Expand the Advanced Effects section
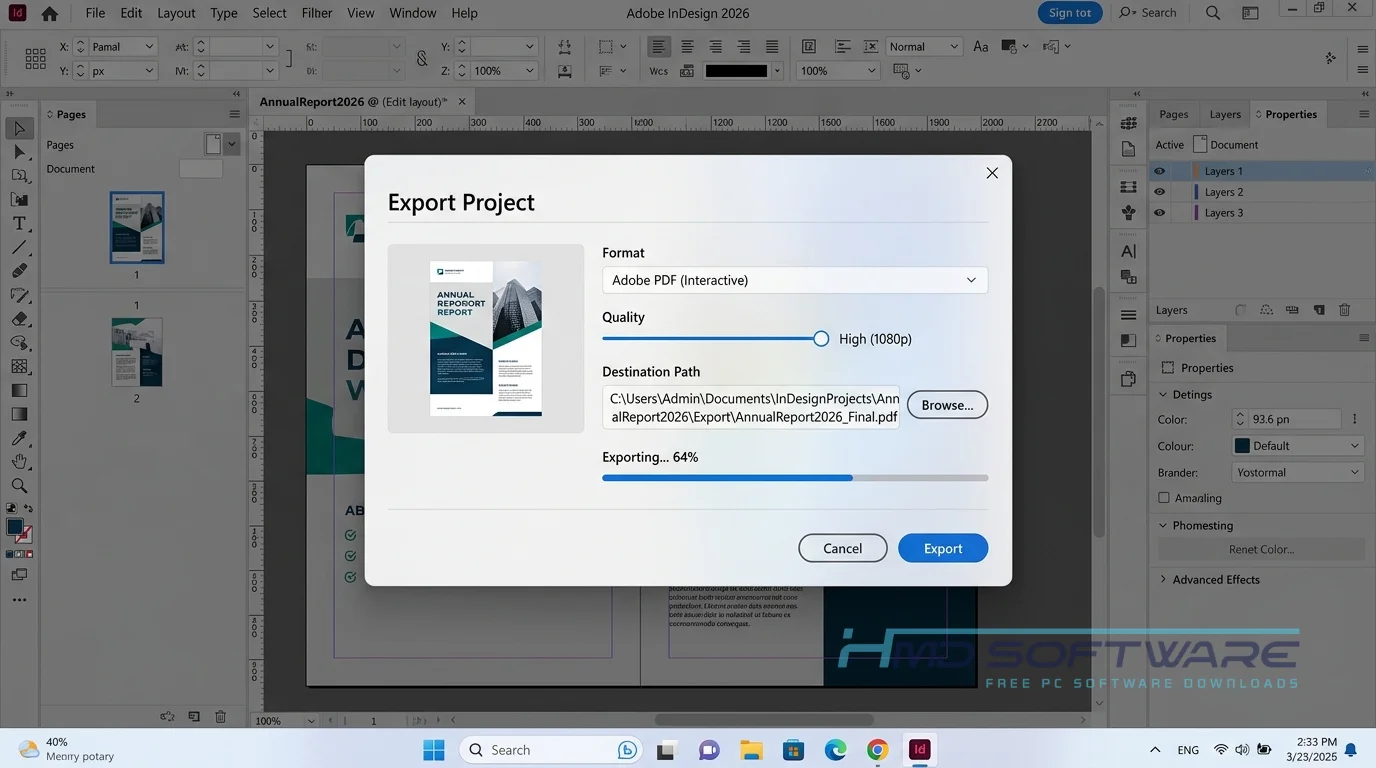 coord(1163,579)
